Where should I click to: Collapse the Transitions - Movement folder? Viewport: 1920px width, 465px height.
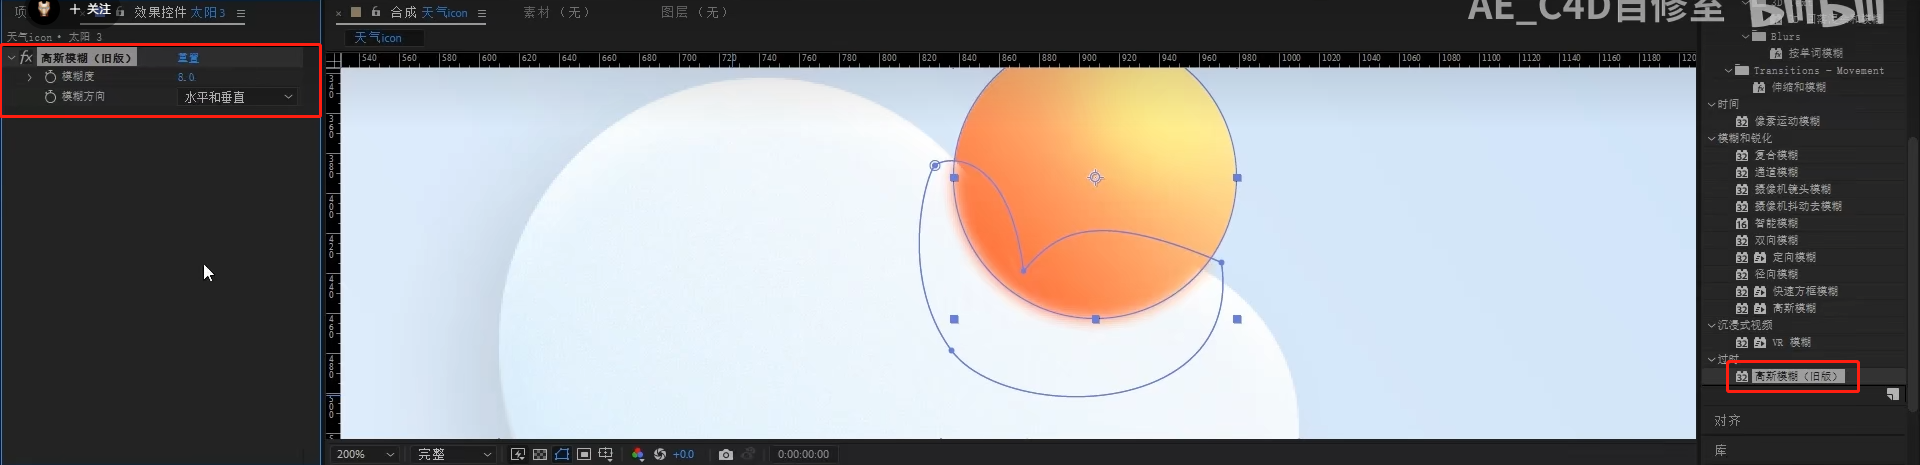pos(1729,70)
